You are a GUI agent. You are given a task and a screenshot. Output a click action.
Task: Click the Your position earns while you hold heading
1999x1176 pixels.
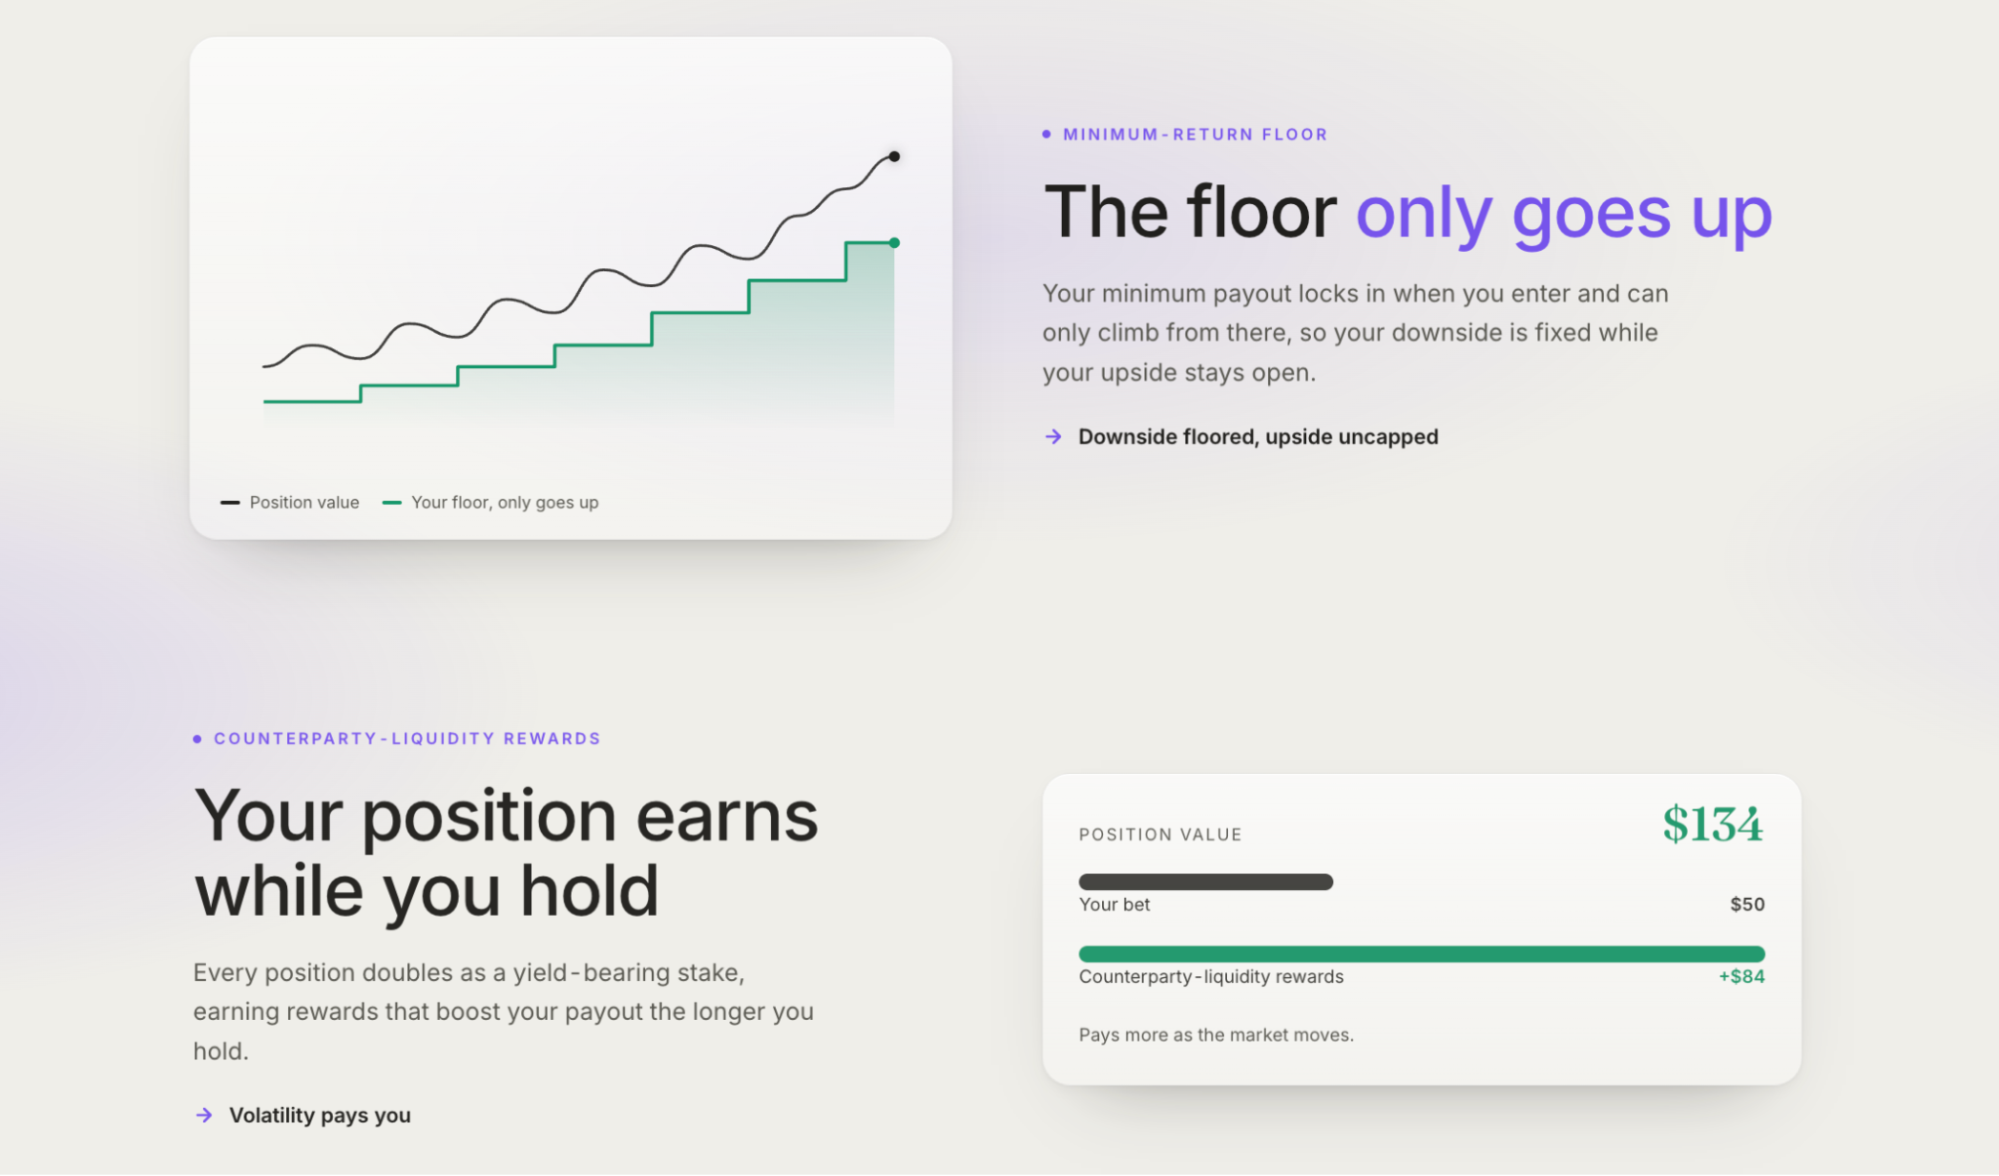506,853
